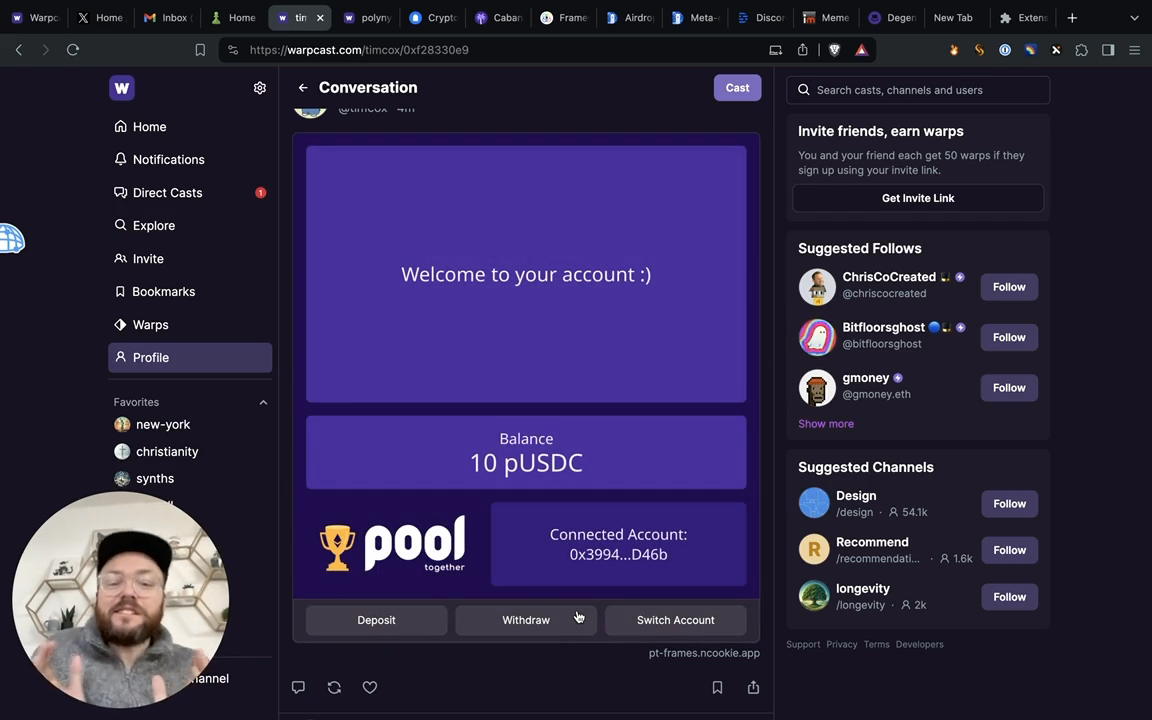Click Deposit button in PoolTogether frame
The width and height of the screenshot is (1152, 720).
pos(376,620)
